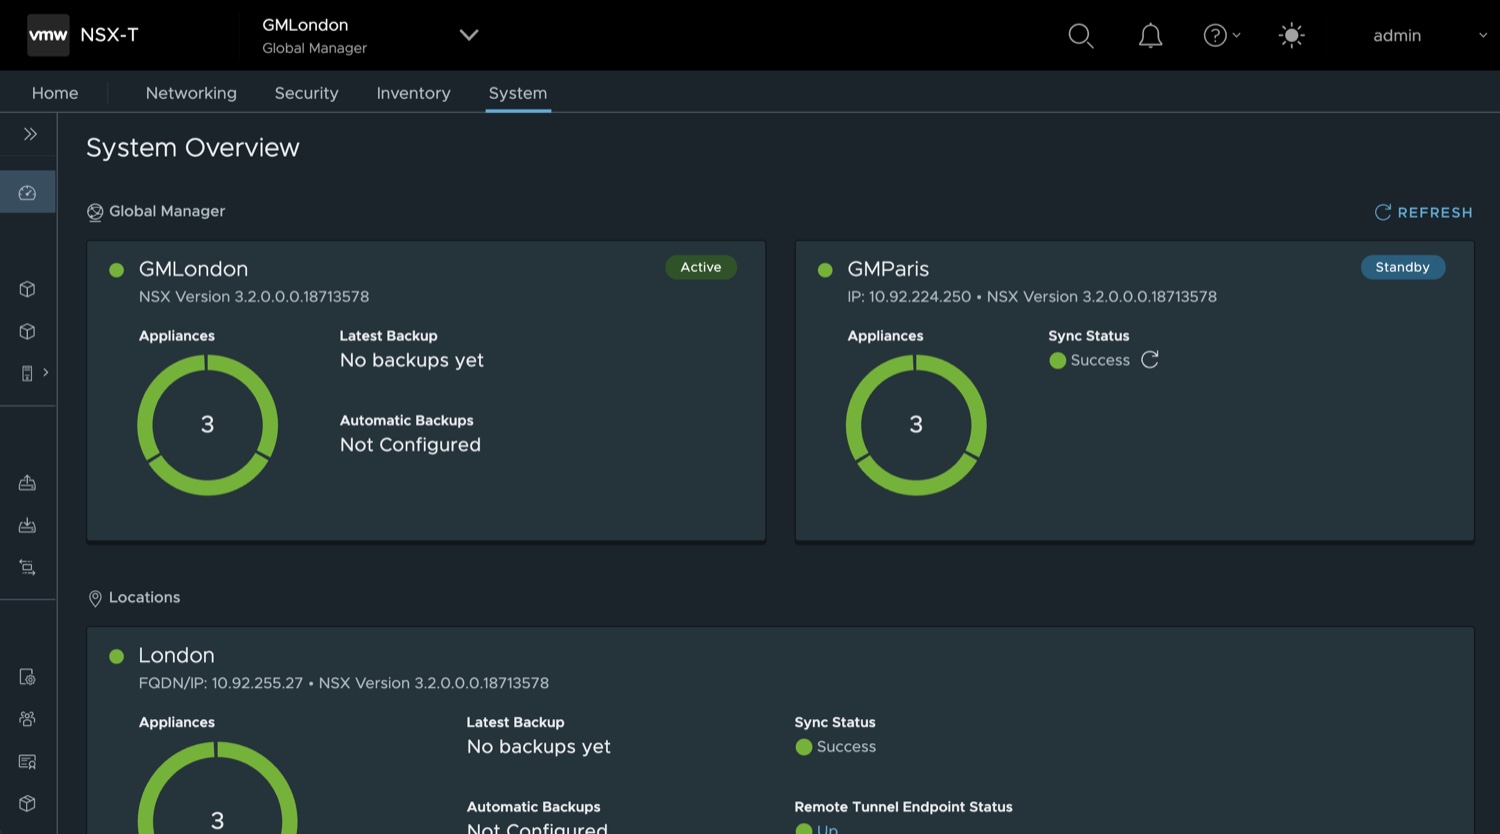Open the users group icon in the sidebar
Screen dimensions: 1500x834
point(28,719)
